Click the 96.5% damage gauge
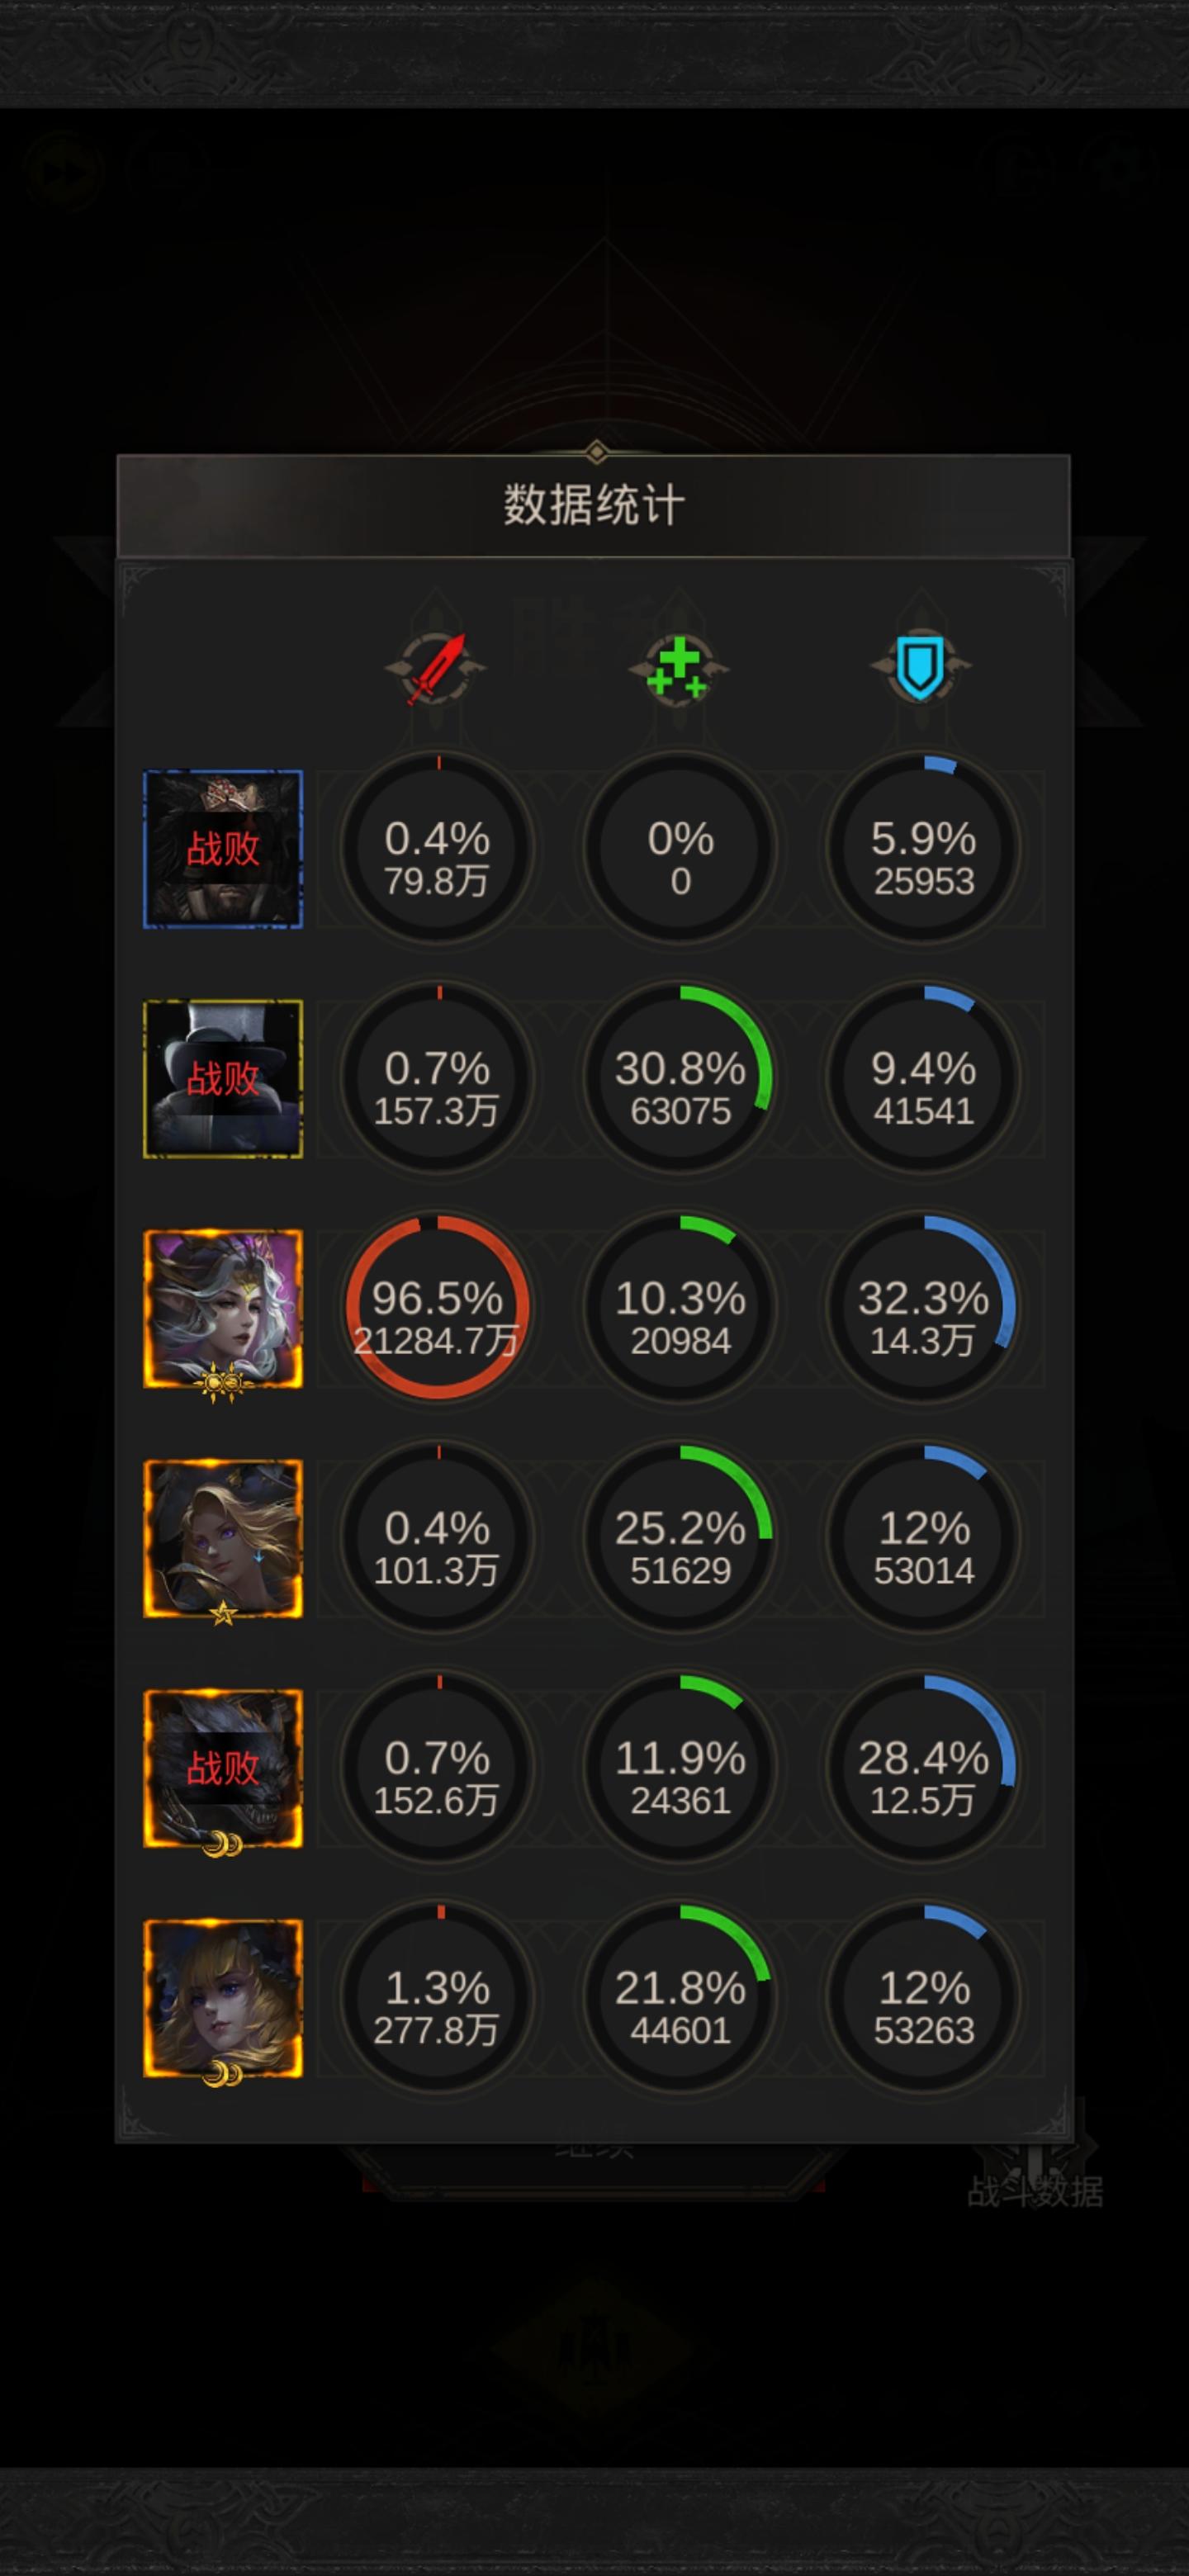 click(437, 1307)
